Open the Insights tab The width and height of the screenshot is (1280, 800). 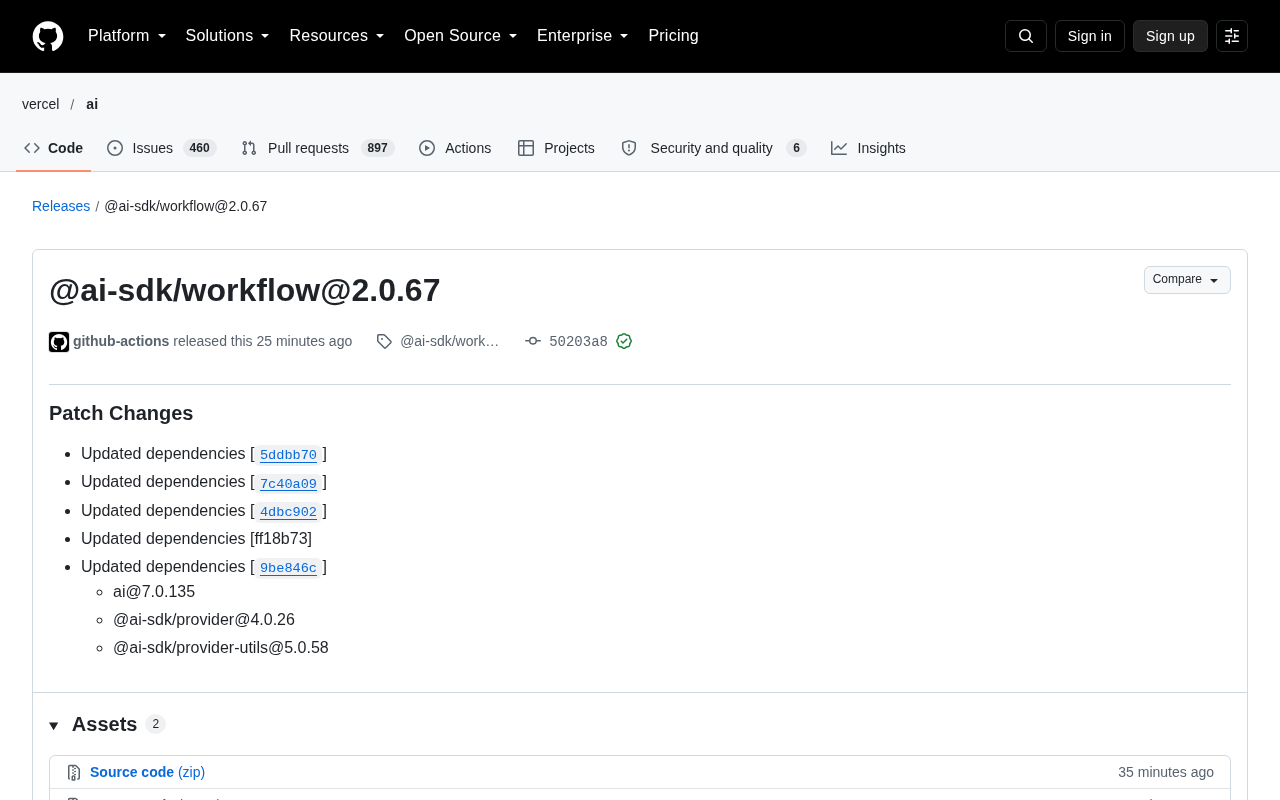[x=868, y=148]
